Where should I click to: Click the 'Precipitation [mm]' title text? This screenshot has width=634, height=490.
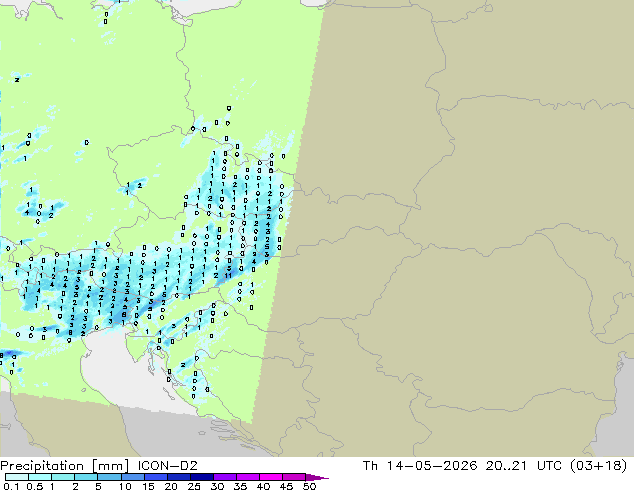click(65, 466)
